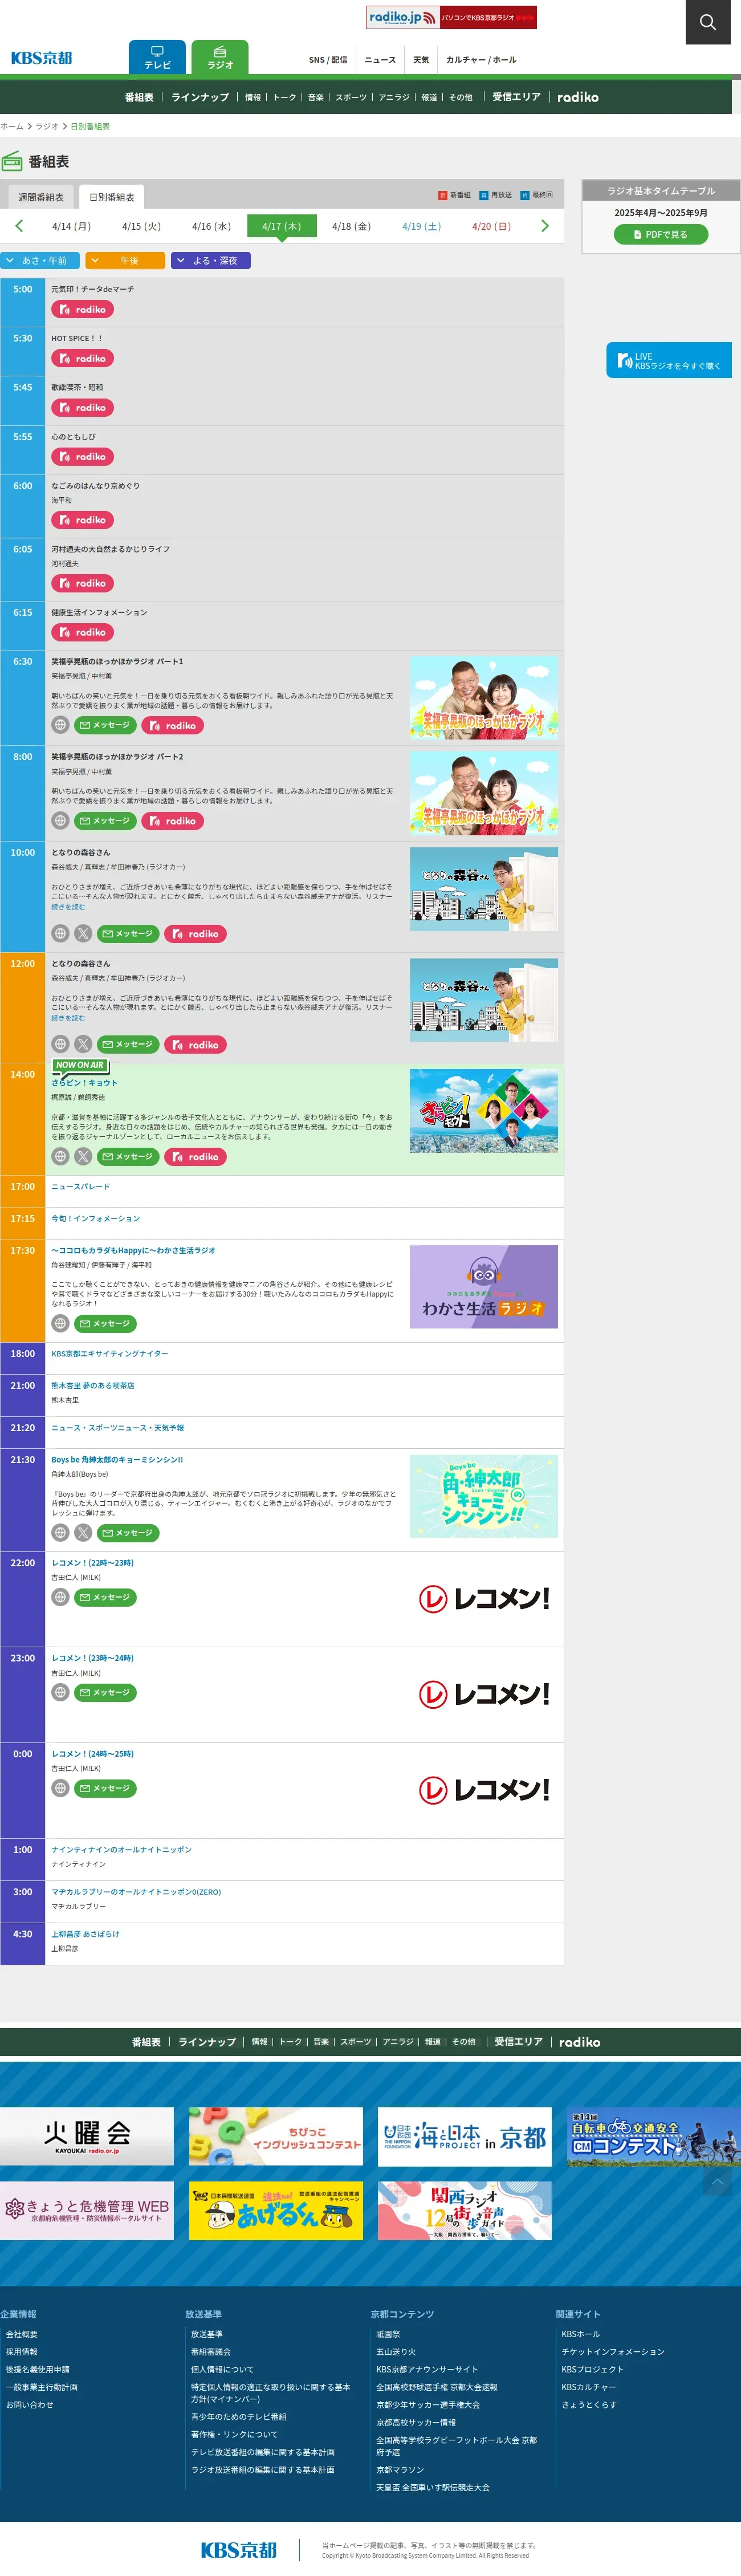Viewport: 741px width, 2576px height.
Task: Open radiko for ほっかほかラジオ パート2
Action: click(173, 821)
